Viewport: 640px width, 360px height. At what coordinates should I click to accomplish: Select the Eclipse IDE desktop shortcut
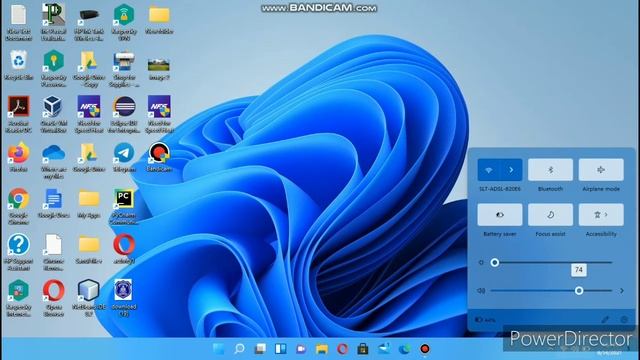click(124, 114)
